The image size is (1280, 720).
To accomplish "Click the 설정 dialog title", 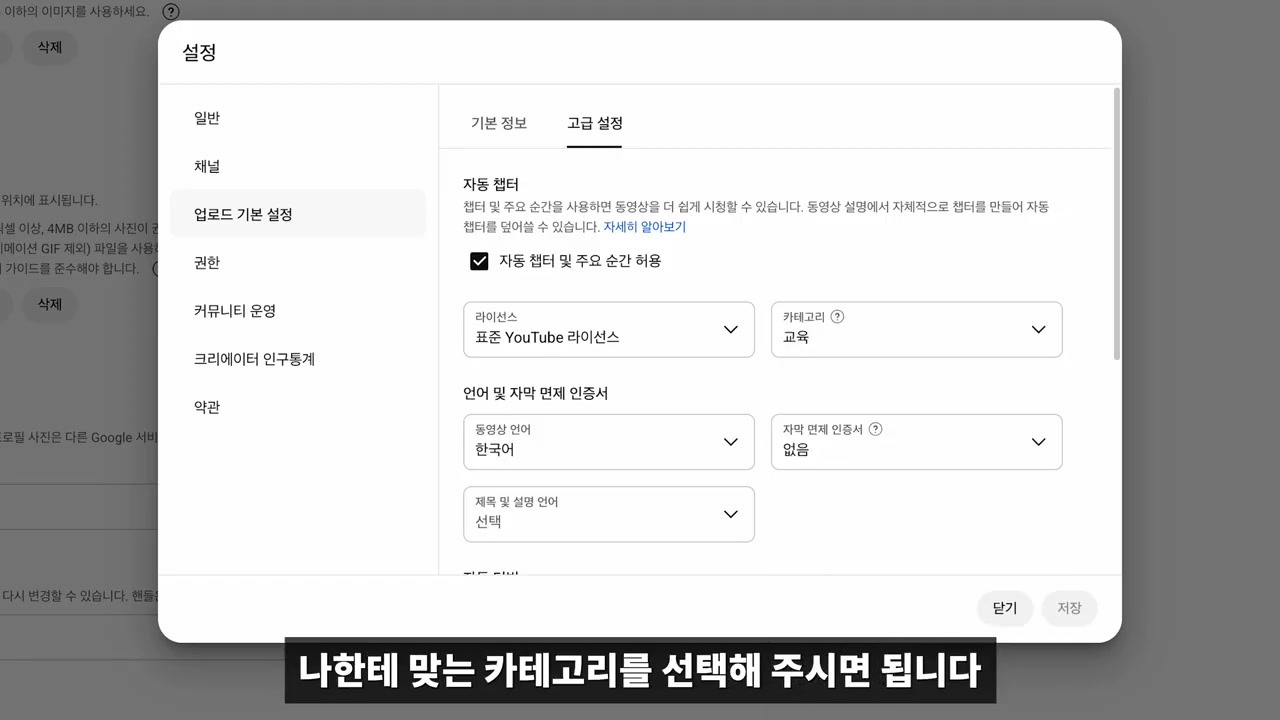I will [x=199, y=52].
